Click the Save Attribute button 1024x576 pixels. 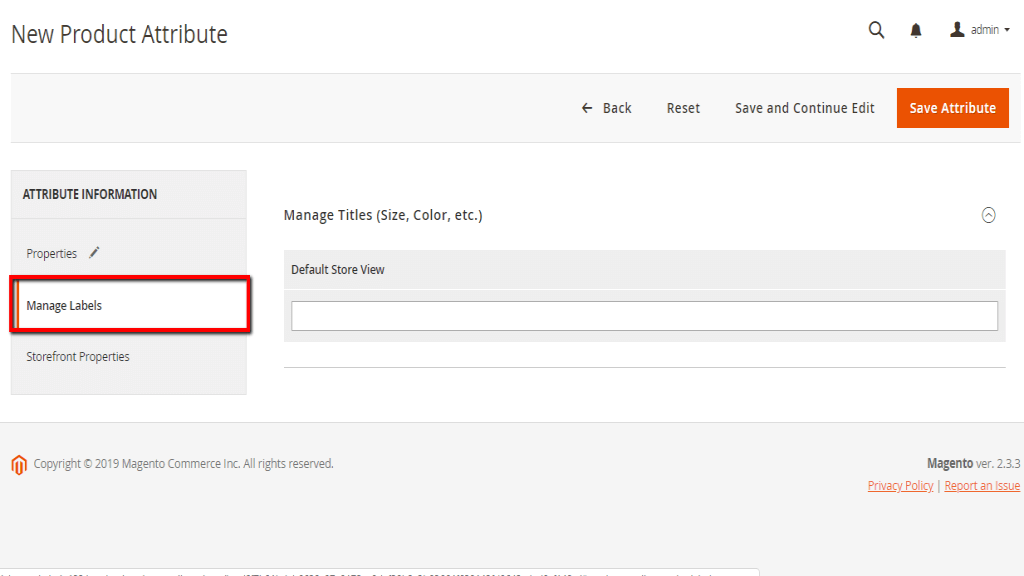click(x=952, y=108)
